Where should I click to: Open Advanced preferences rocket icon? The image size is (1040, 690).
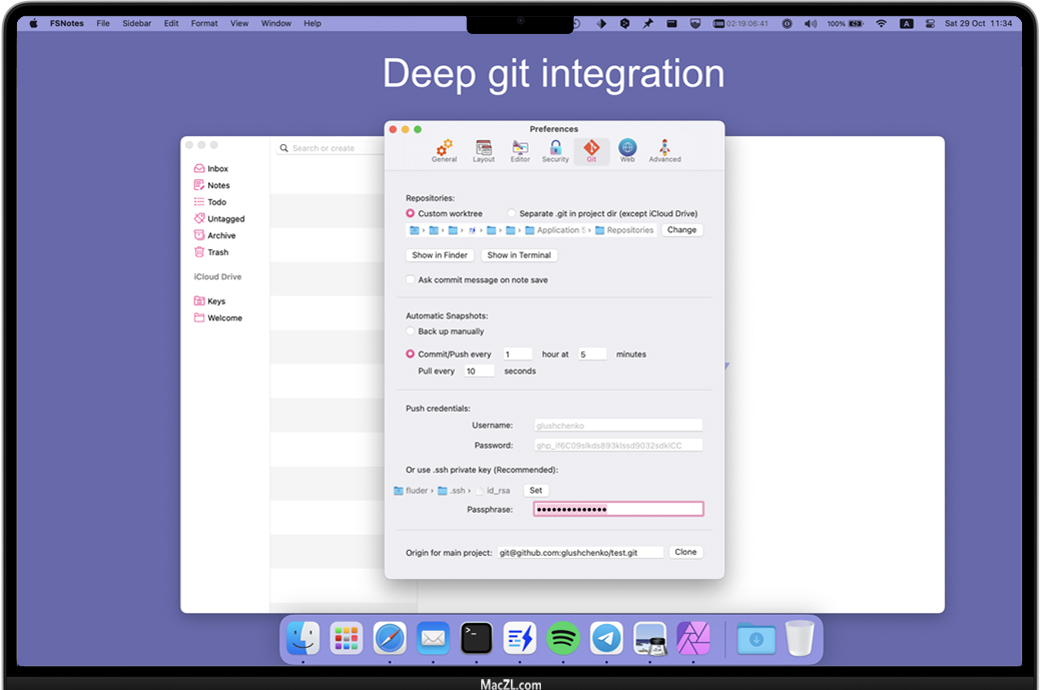point(664,150)
